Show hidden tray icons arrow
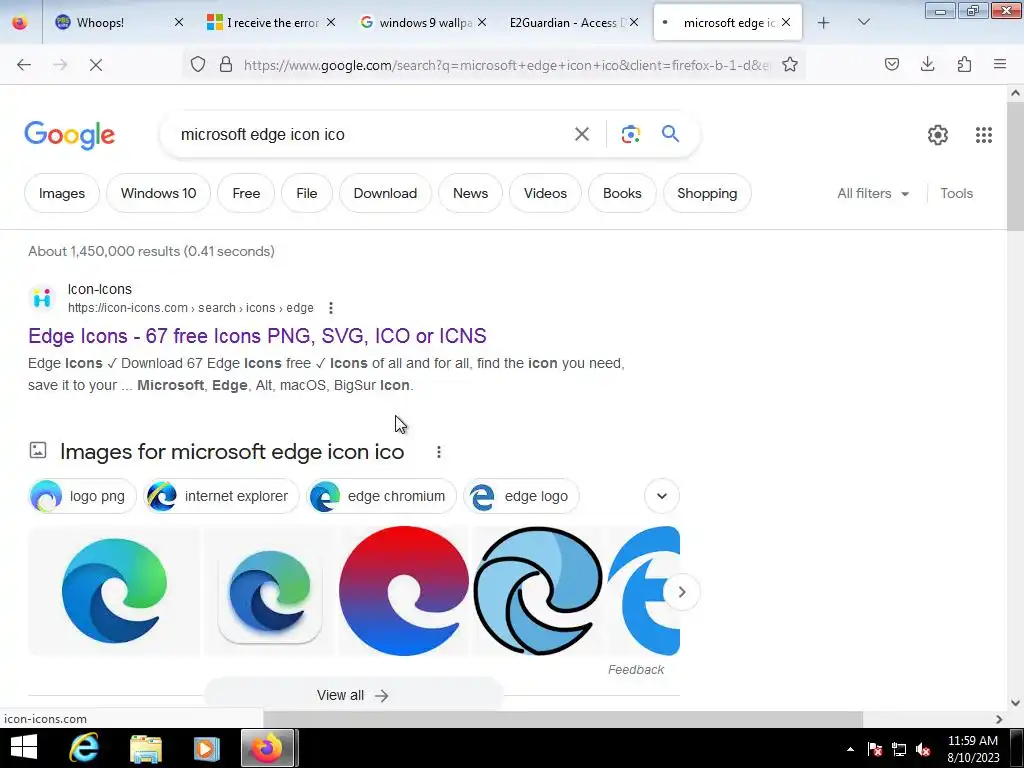The image size is (1024, 768). [850, 749]
